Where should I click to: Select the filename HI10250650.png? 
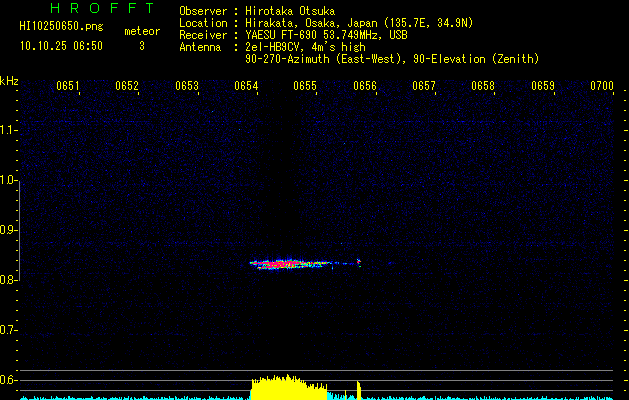[x=61, y=26]
